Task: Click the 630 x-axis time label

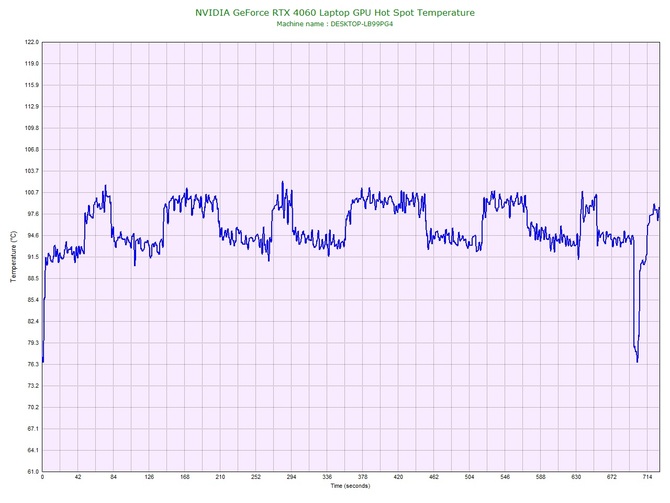Action: coord(576,477)
